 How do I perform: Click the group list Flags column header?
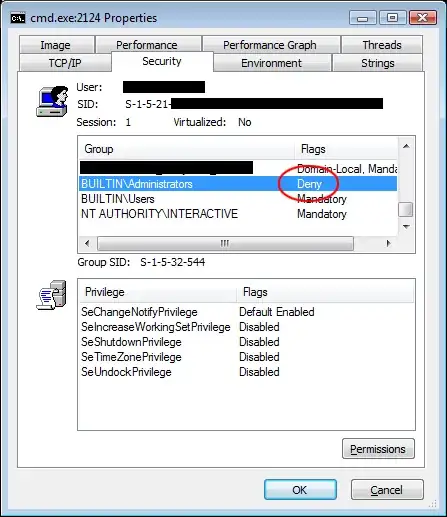346,149
